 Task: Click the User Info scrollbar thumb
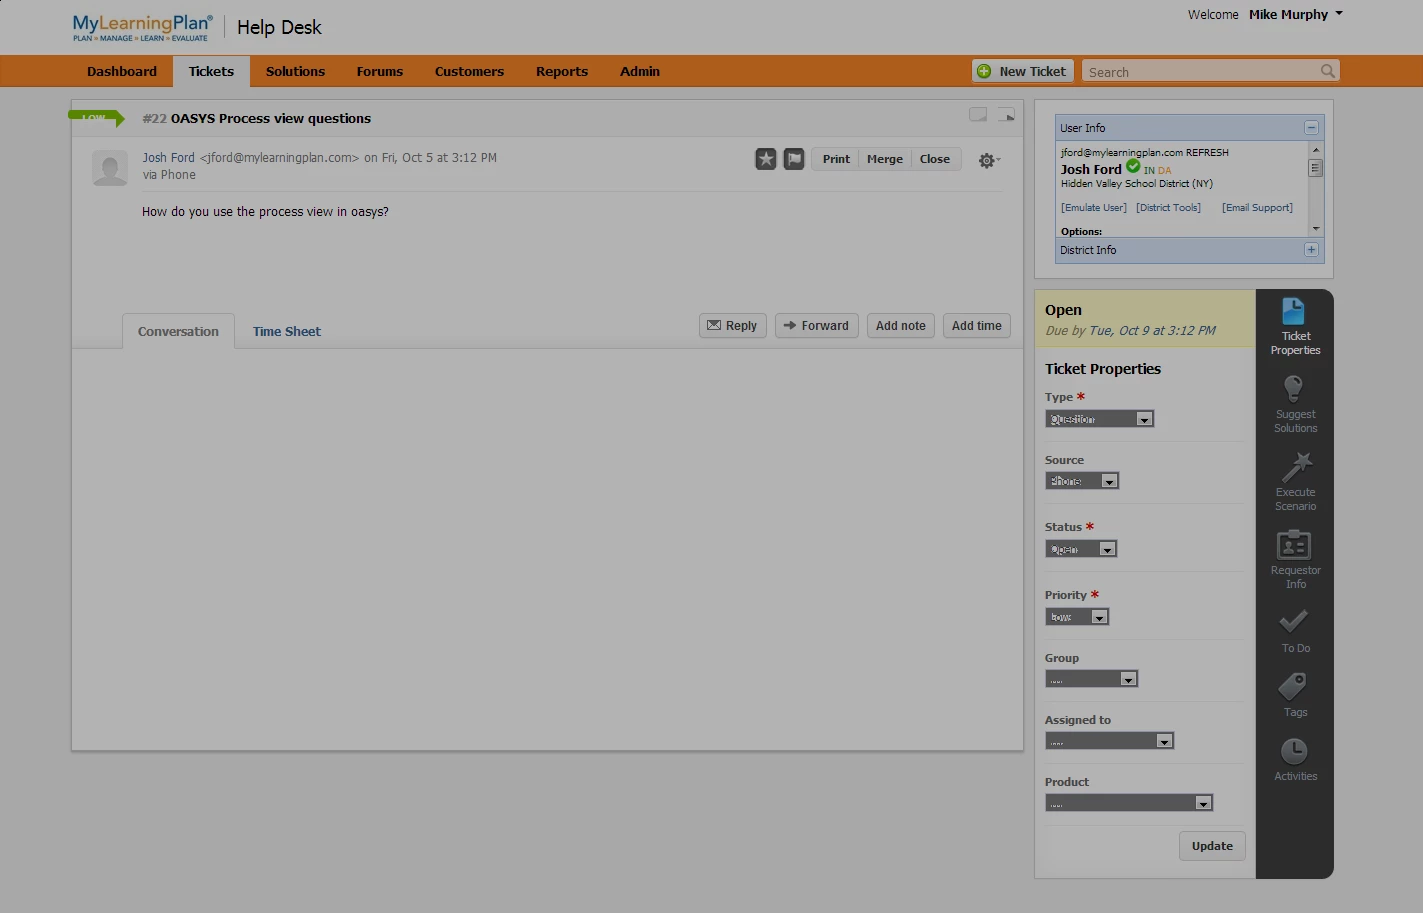coord(1316,168)
